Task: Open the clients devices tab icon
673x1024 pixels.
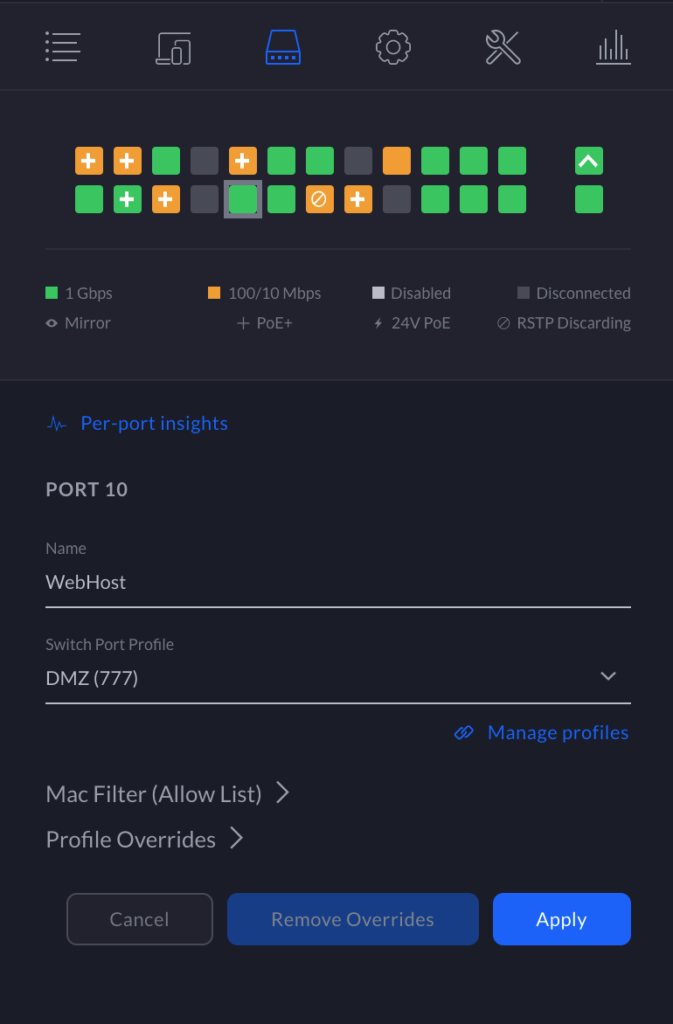Action: pyautogui.click(x=173, y=47)
